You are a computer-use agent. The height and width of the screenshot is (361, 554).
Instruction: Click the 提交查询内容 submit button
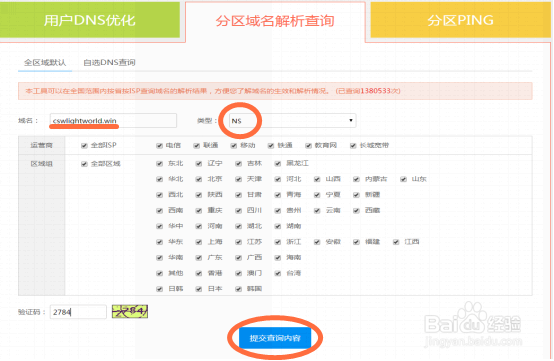(x=275, y=338)
